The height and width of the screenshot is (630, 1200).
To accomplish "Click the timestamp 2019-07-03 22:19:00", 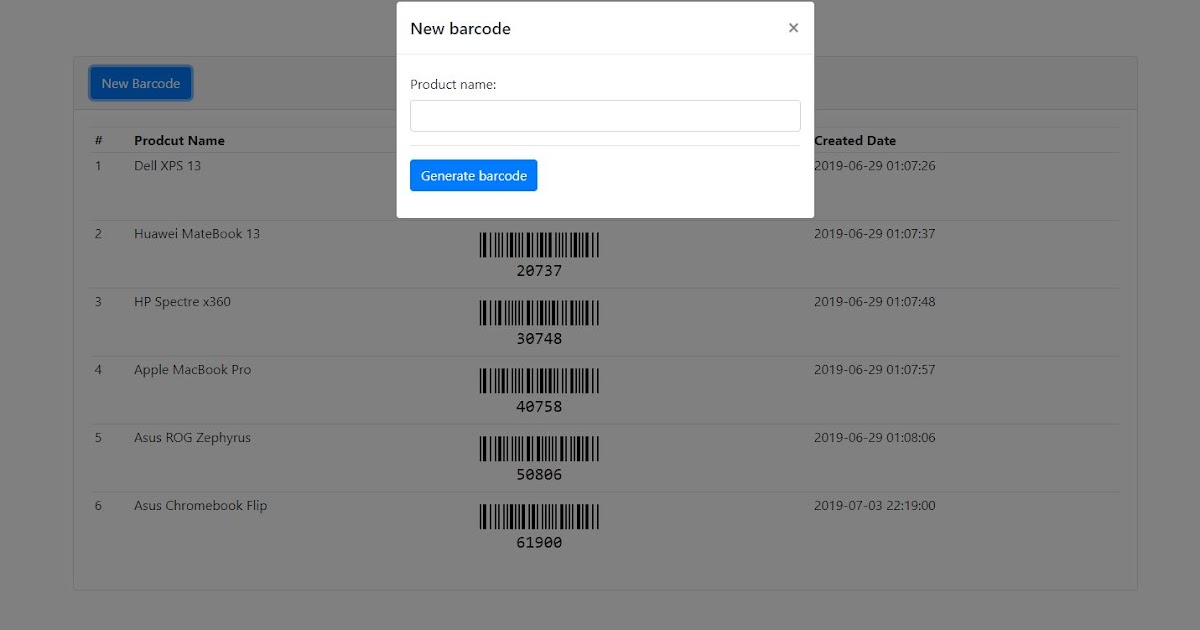I will tap(875, 505).
